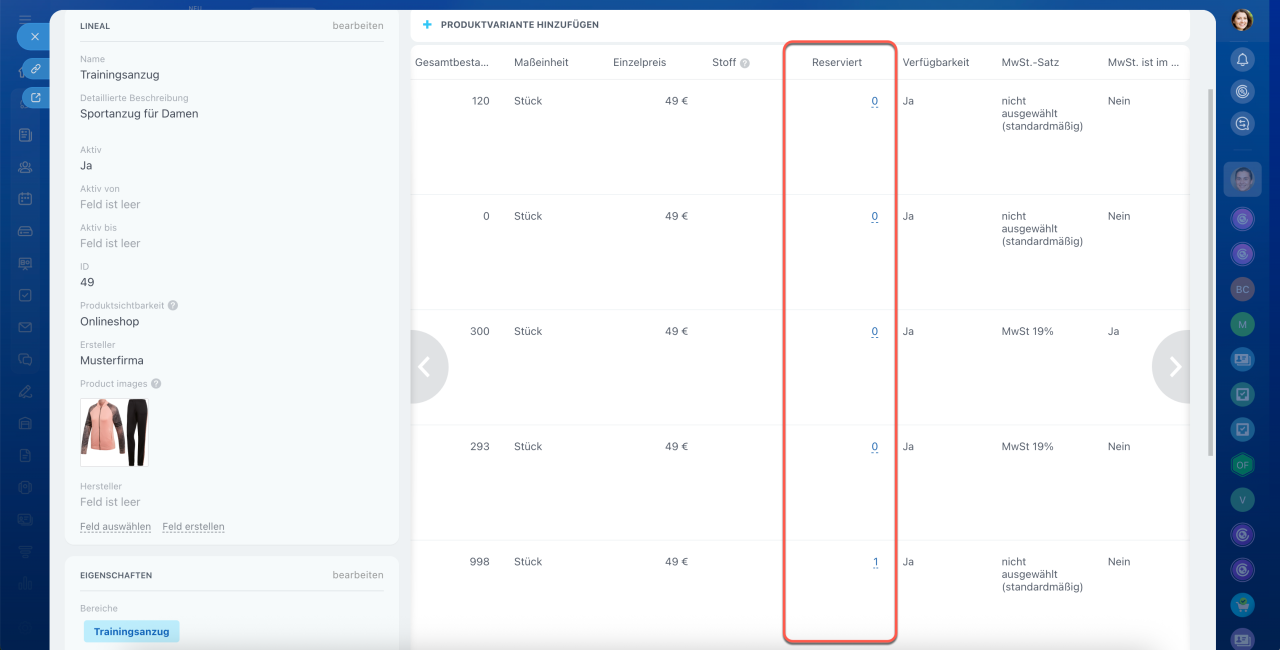Copy the product link via chain icon
The image size is (1280, 650).
[35, 68]
